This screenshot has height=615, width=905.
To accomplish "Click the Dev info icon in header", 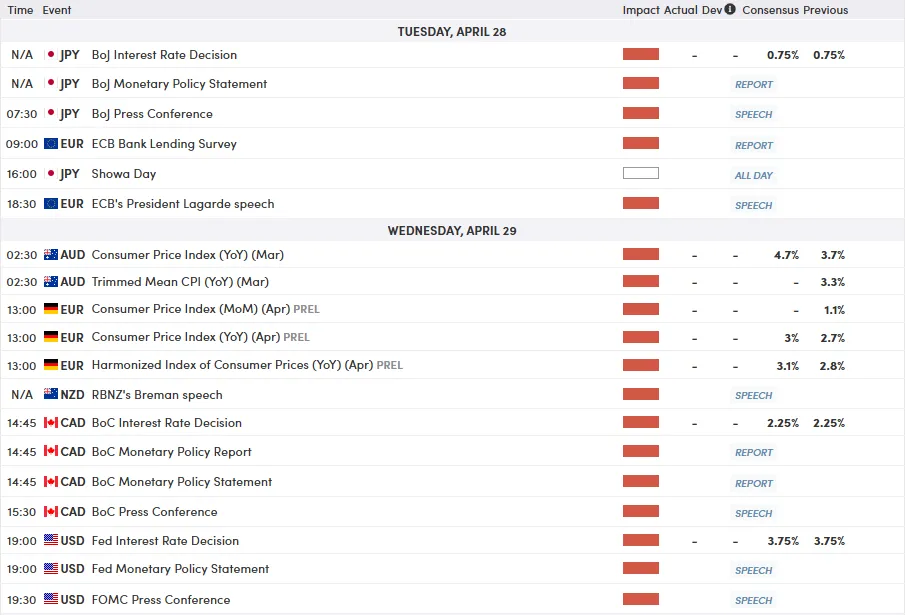I will click(730, 9).
